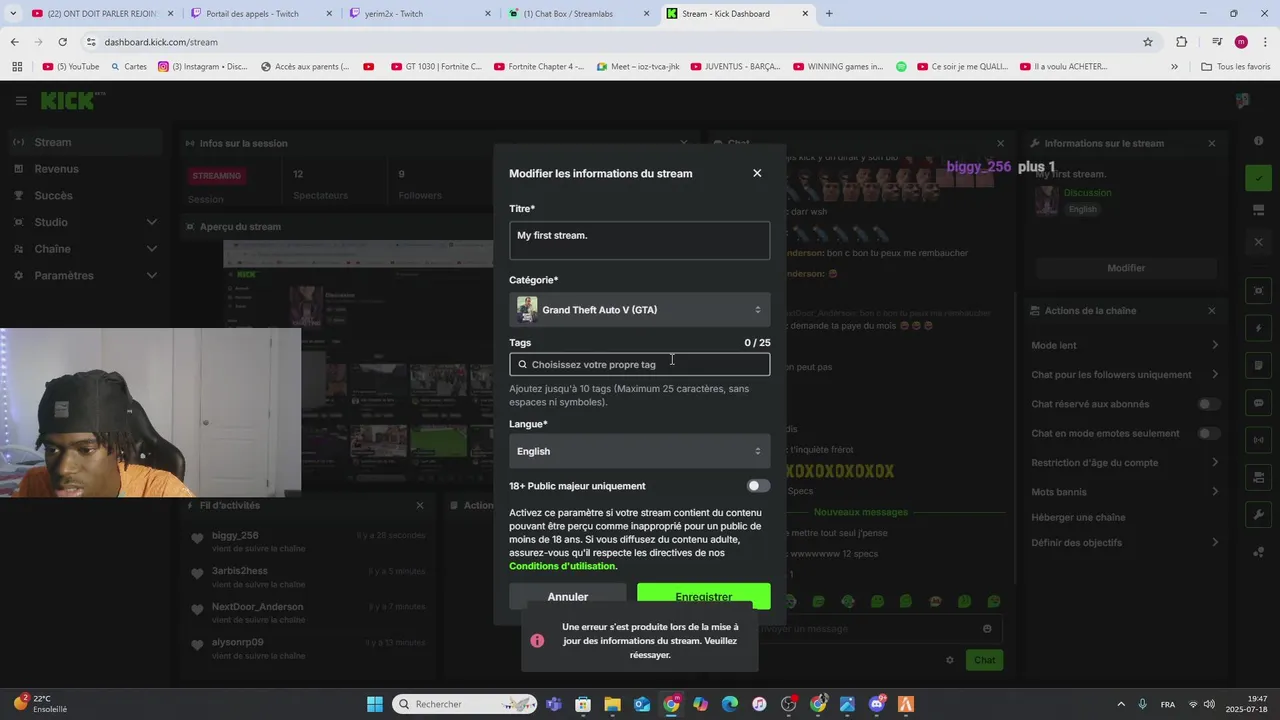Open OBS Studio from the taskbar
Screen dimensions: 1280x720
pos(788,704)
